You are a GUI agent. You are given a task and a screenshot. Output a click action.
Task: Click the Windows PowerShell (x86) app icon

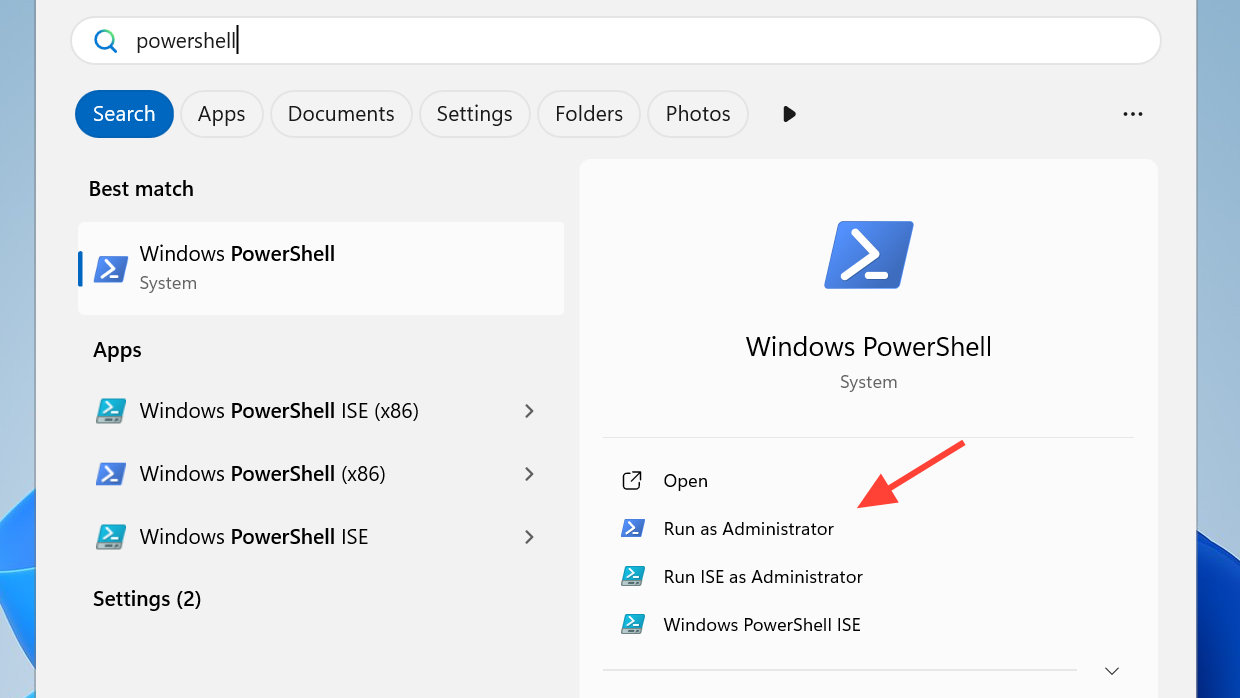(x=110, y=474)
